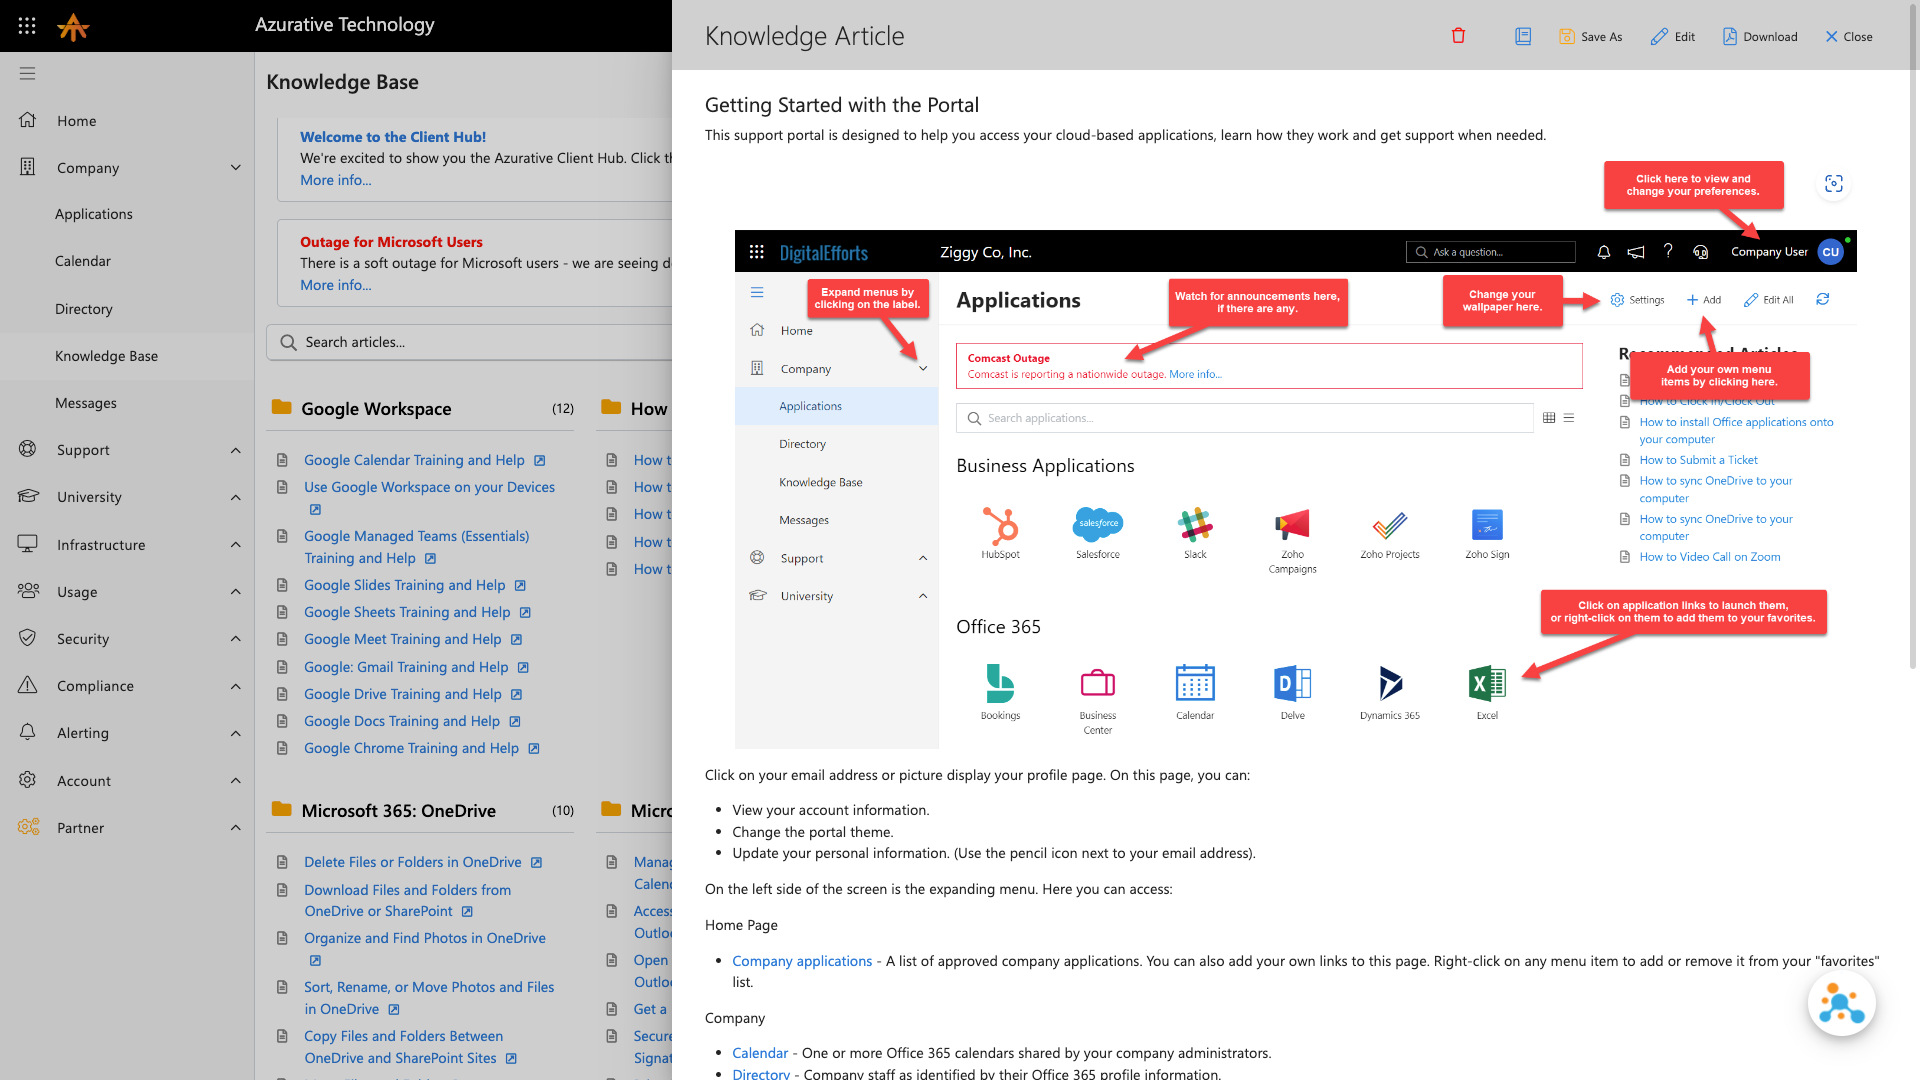Expand the Compliance menu chevron
Image resolution: width=1920 pixels, height=1080 pixels.
(236, 686)
